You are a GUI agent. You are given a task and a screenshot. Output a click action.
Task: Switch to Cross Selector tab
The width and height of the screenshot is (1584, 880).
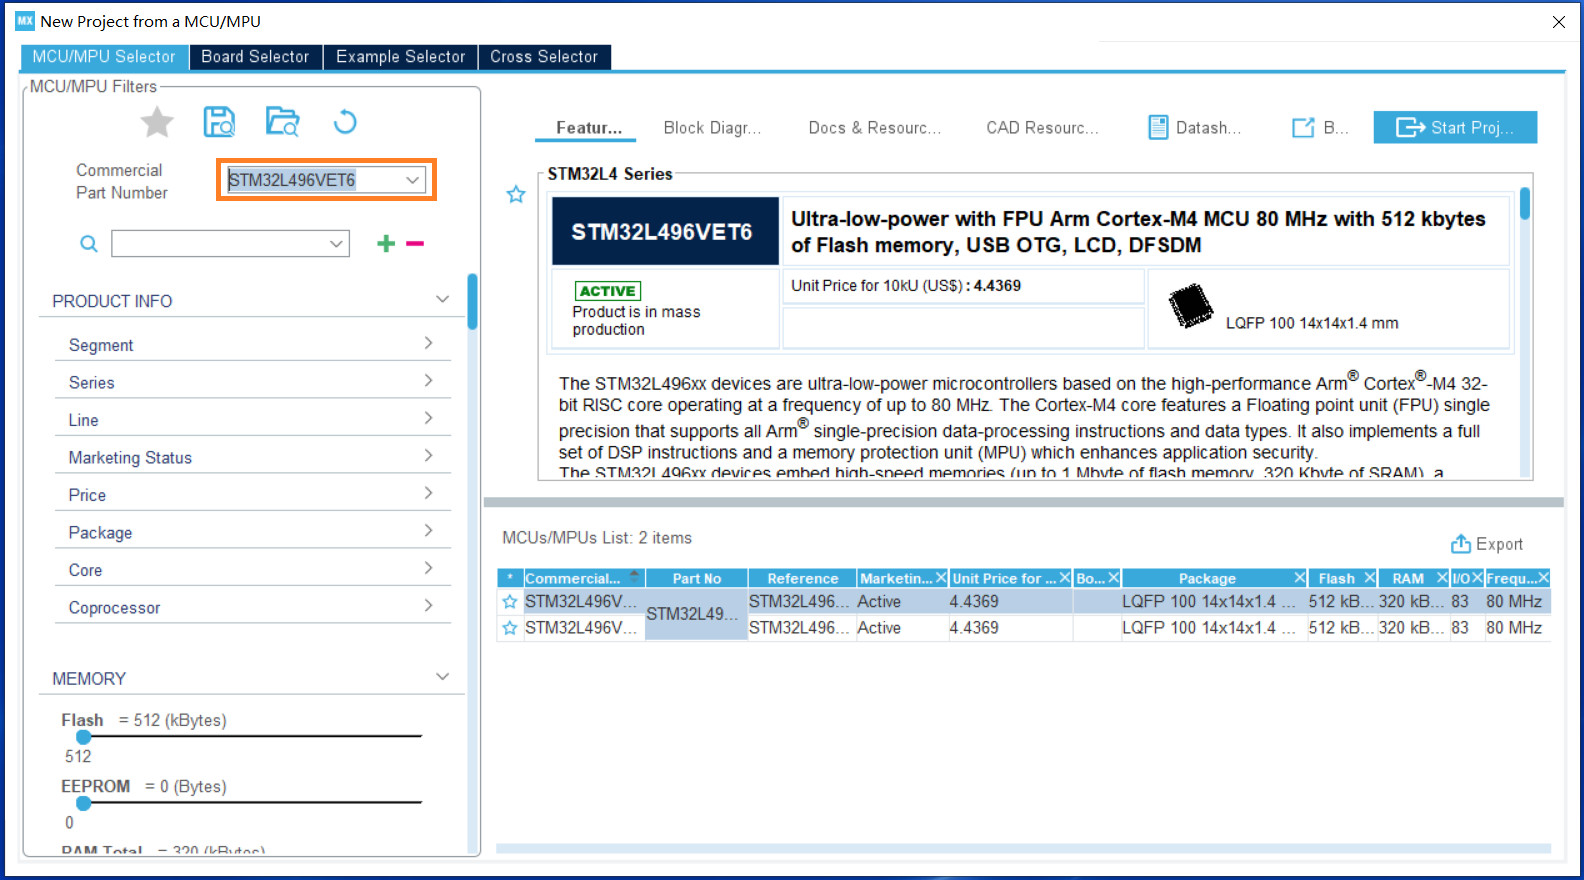(x=544, y=57)
